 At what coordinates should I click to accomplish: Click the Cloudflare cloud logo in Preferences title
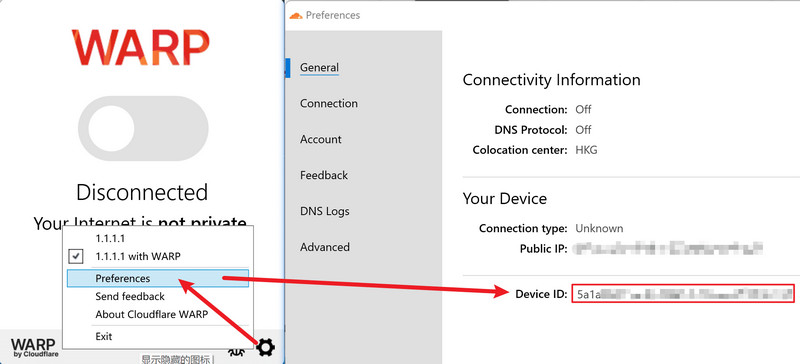(296, 16)
